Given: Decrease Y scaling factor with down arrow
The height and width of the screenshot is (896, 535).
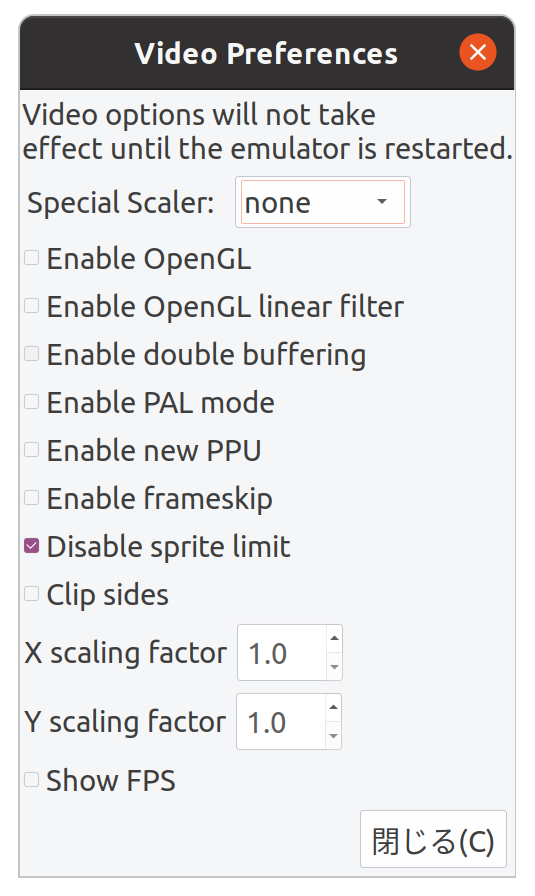Looking at the screenshot, I should coord(333,735).
